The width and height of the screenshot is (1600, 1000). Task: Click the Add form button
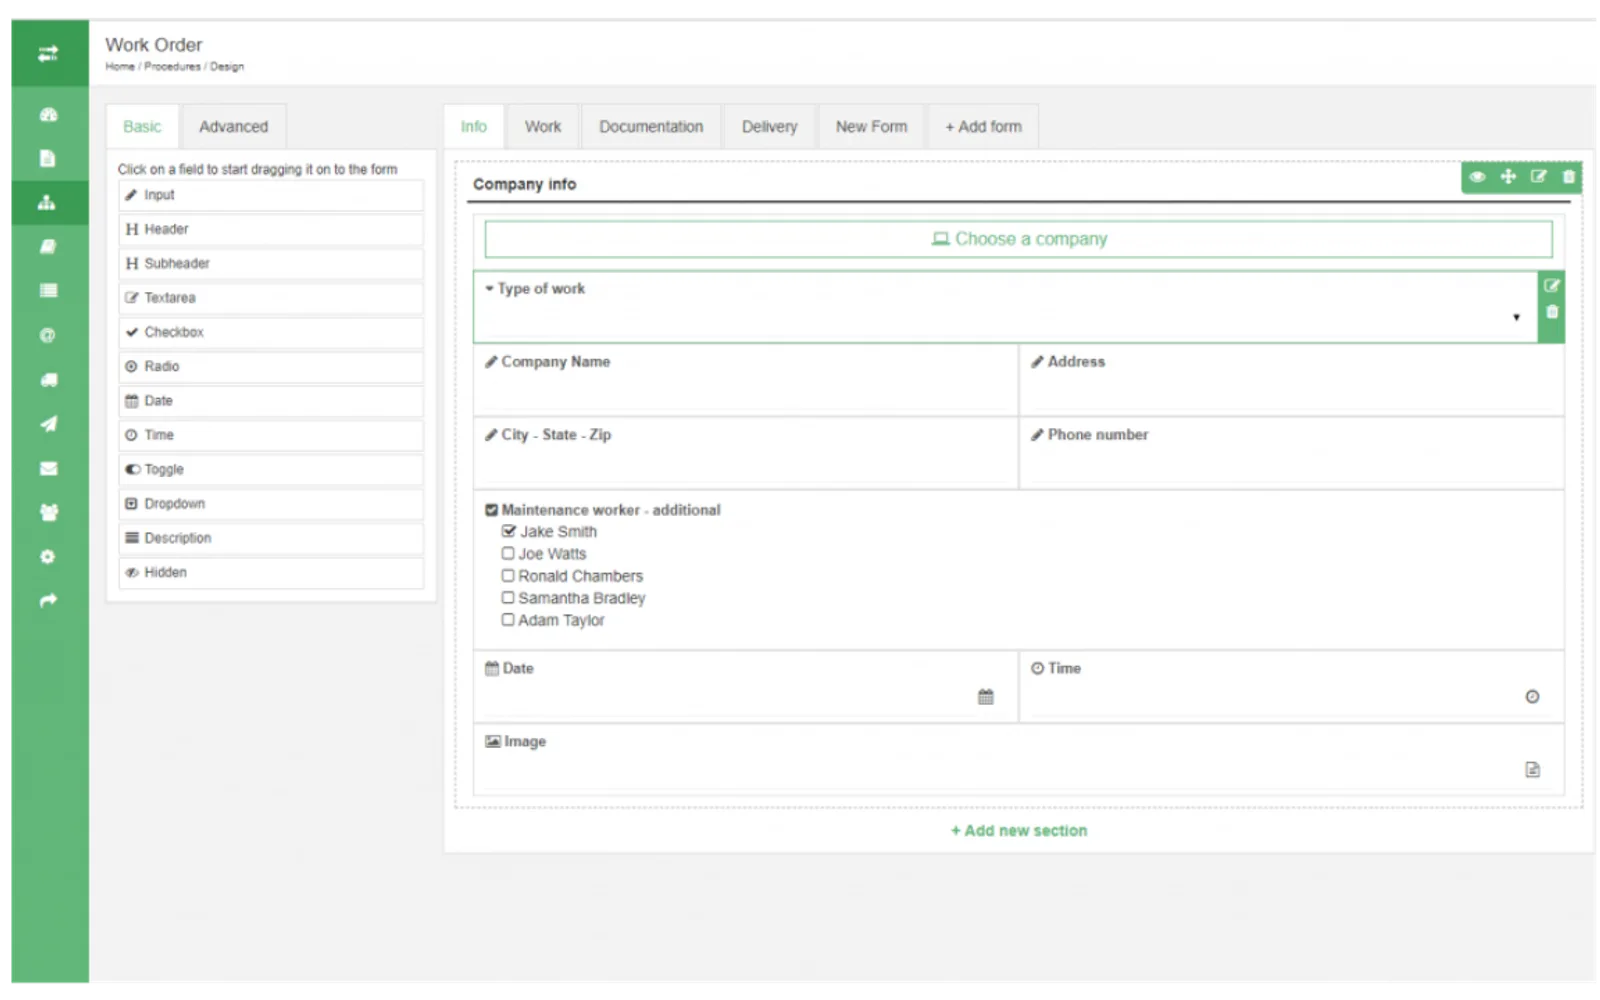click(x=984, y=127)
